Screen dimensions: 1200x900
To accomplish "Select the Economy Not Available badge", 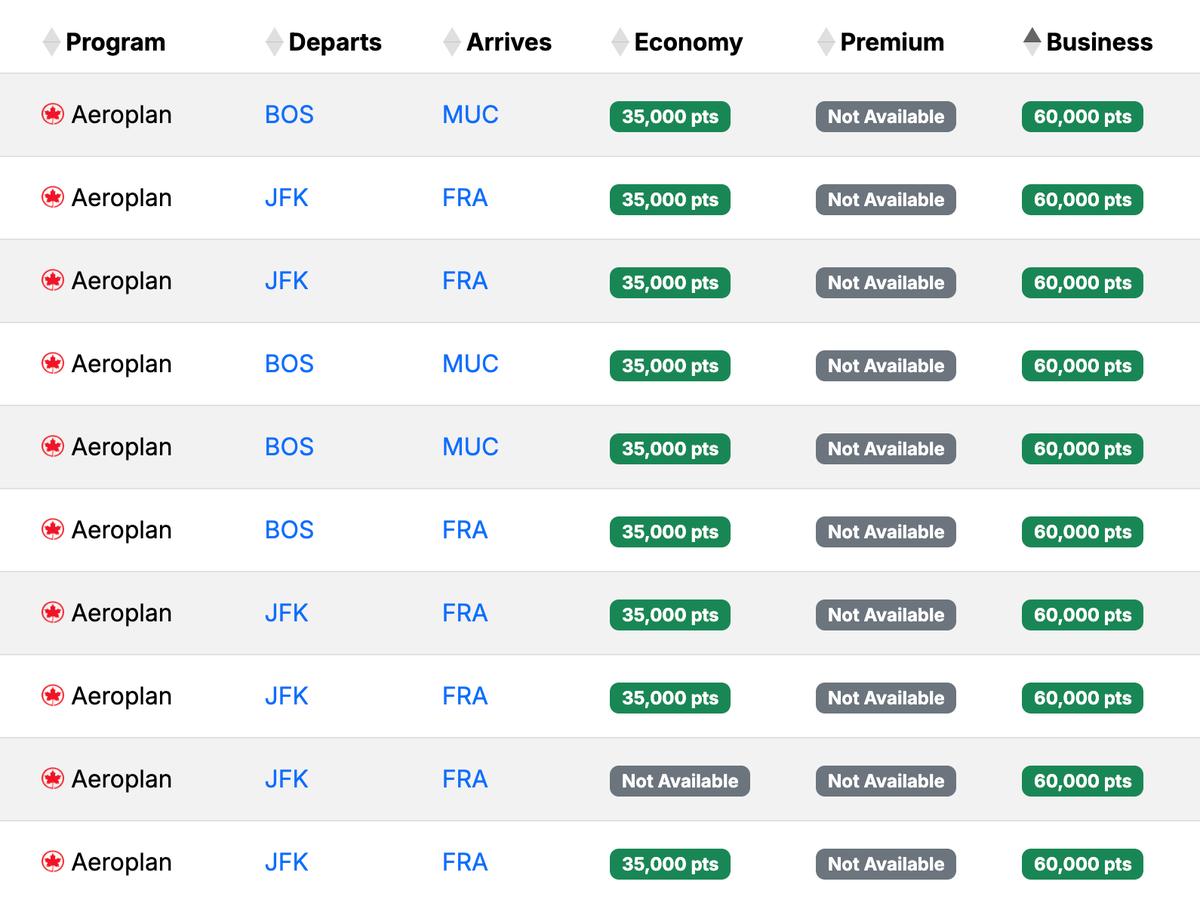I will point(680,781).
